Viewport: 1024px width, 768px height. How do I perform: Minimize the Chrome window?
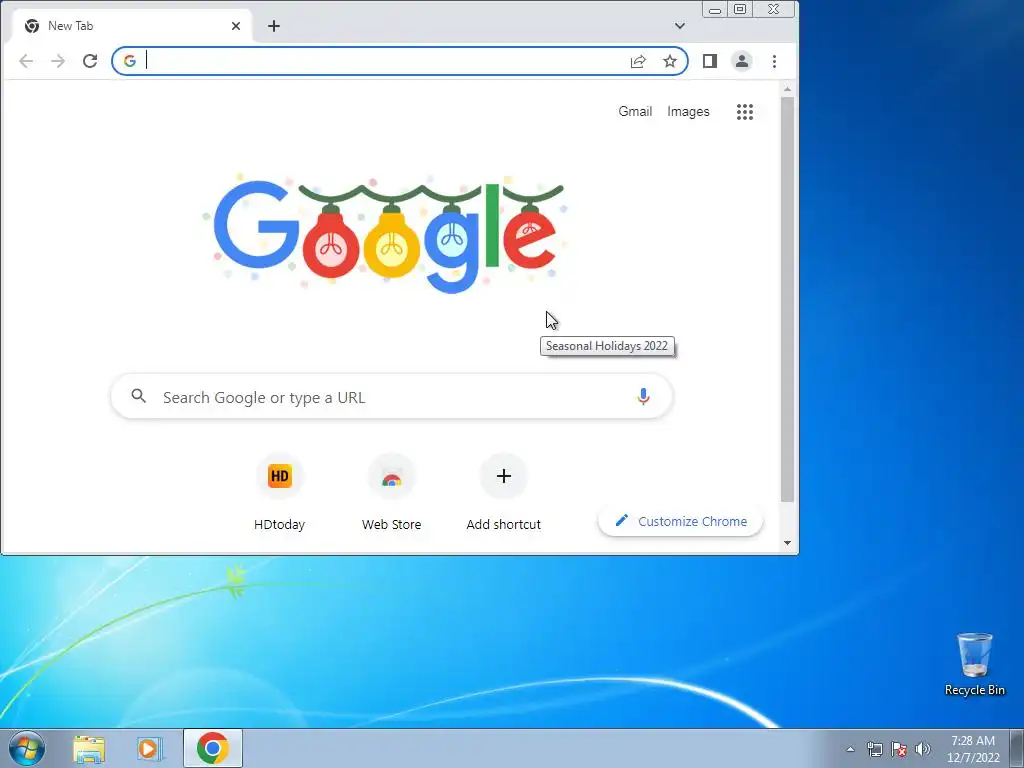click(x=715, y=10)
